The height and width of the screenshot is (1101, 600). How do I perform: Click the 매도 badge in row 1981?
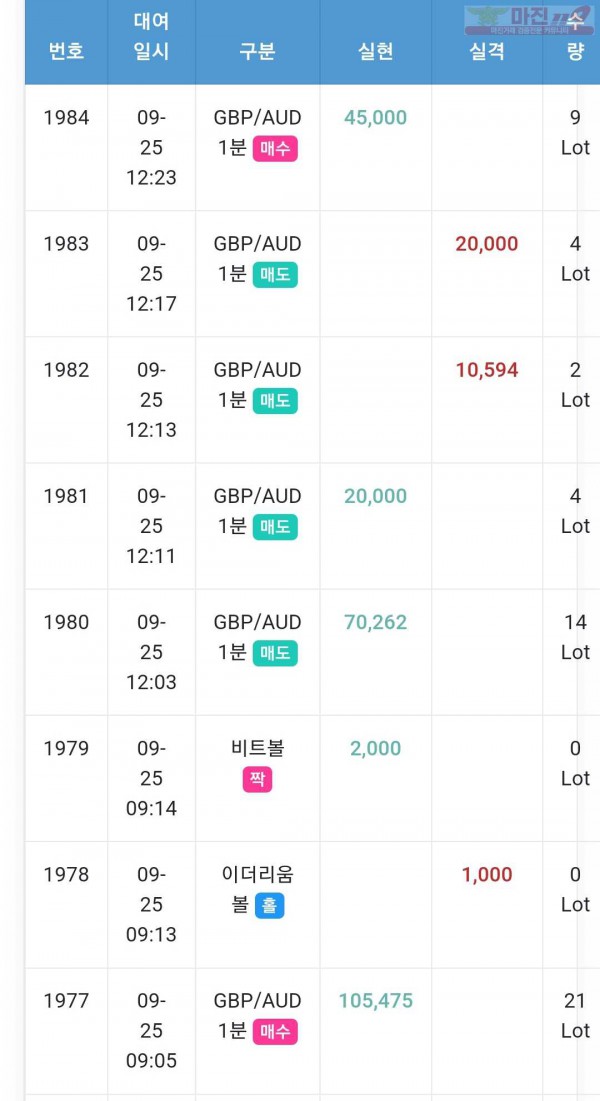pyautogui.click(x=274, y=526)
